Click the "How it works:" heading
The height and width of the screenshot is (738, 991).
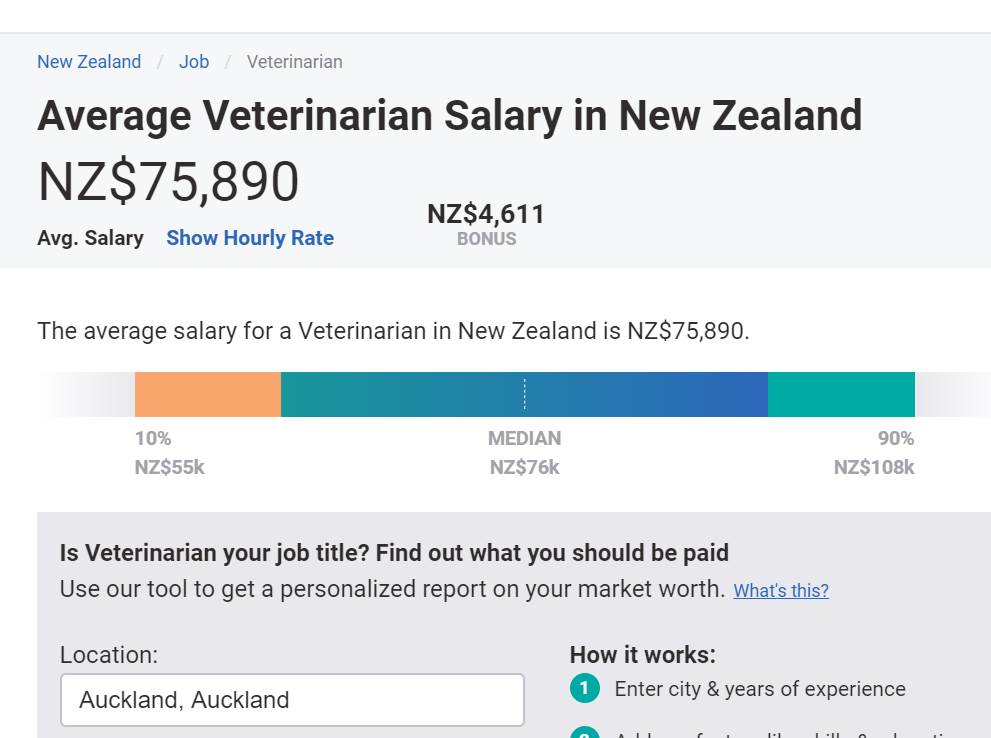pos(643,655)
